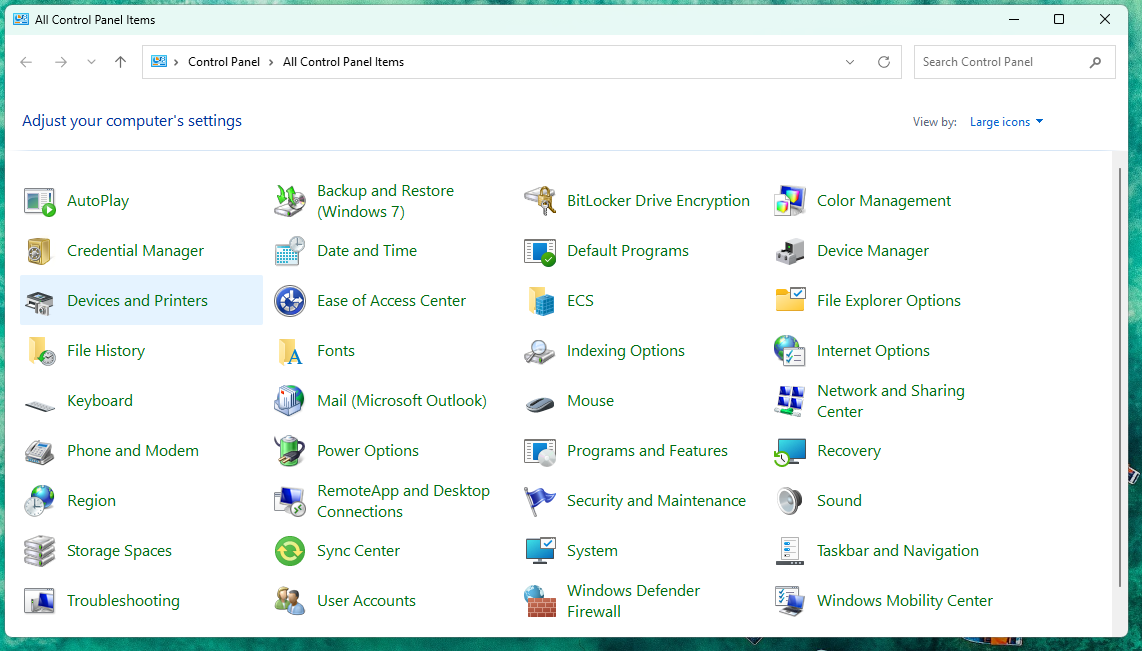
Task: Open the Troubleshooting link
Action: [x=123, y=601]
